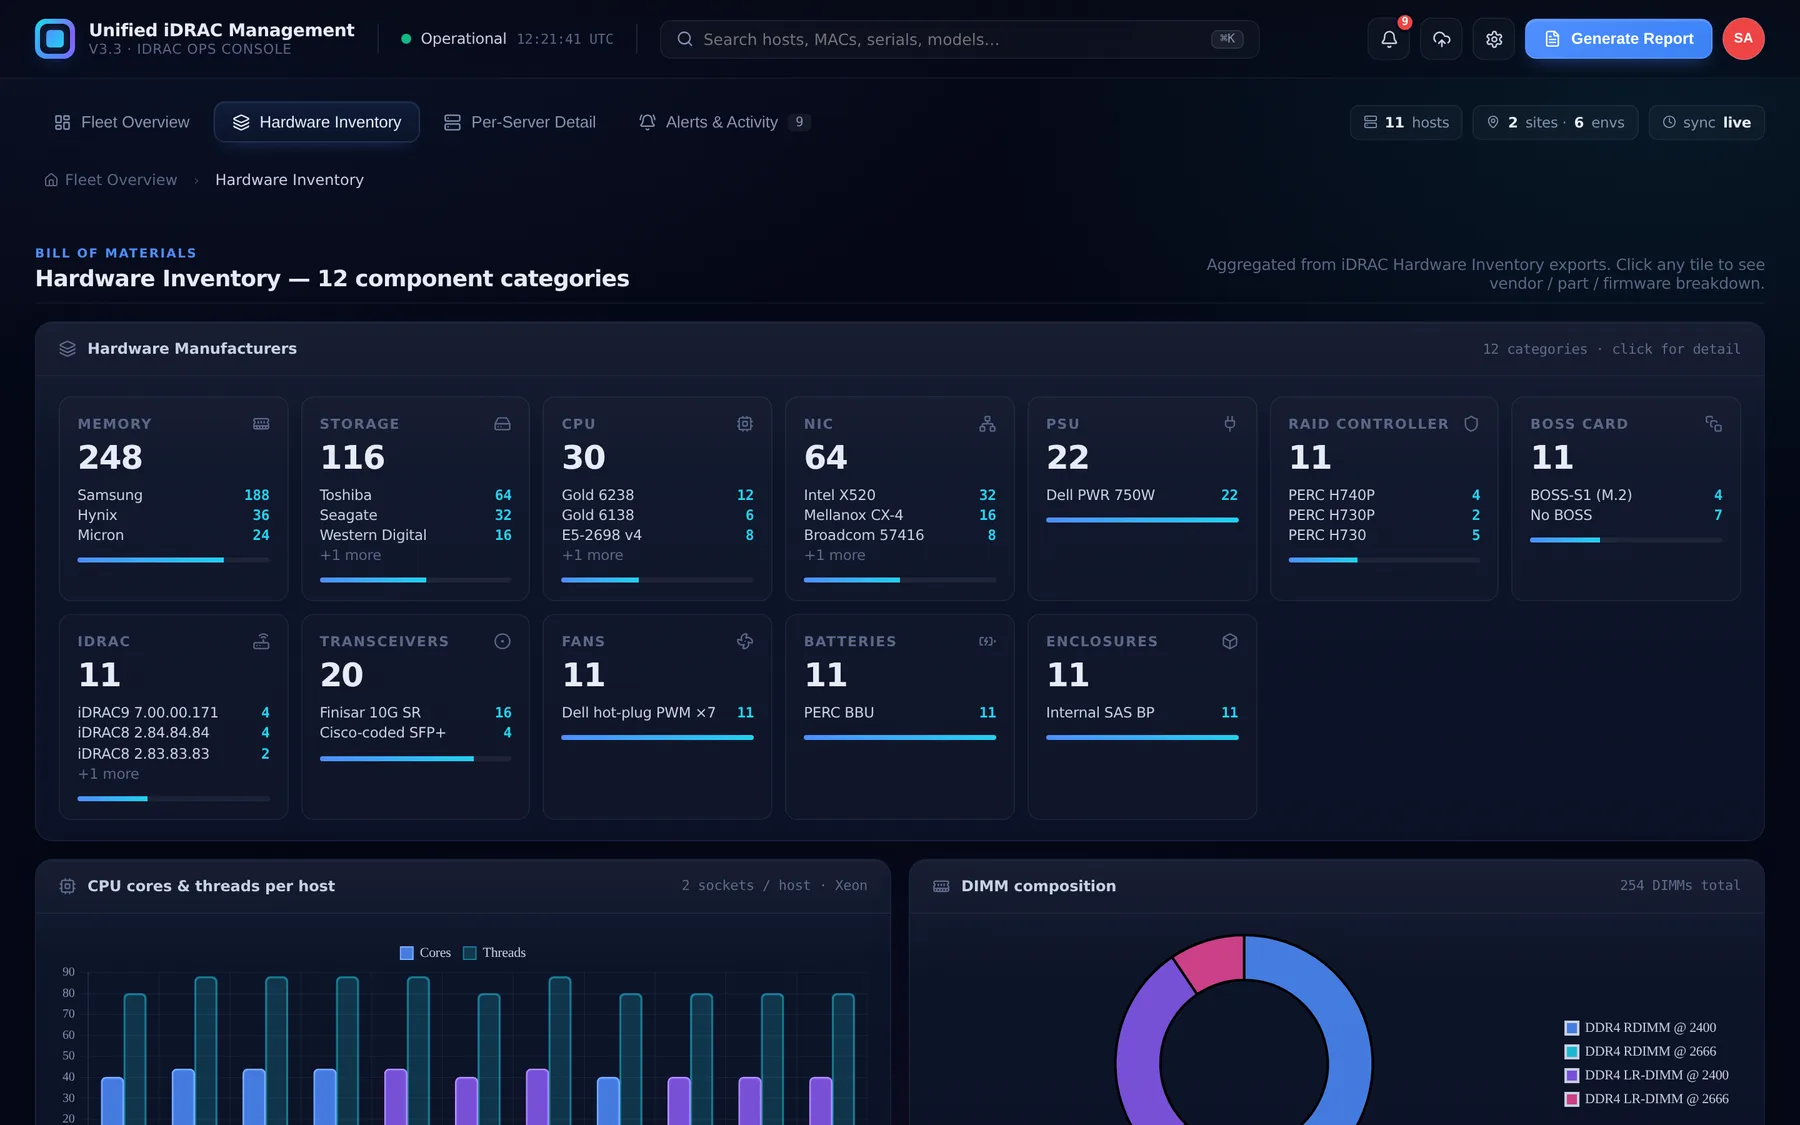
Task: Click the PERC H740P row
Action: tap(1384, 495)
